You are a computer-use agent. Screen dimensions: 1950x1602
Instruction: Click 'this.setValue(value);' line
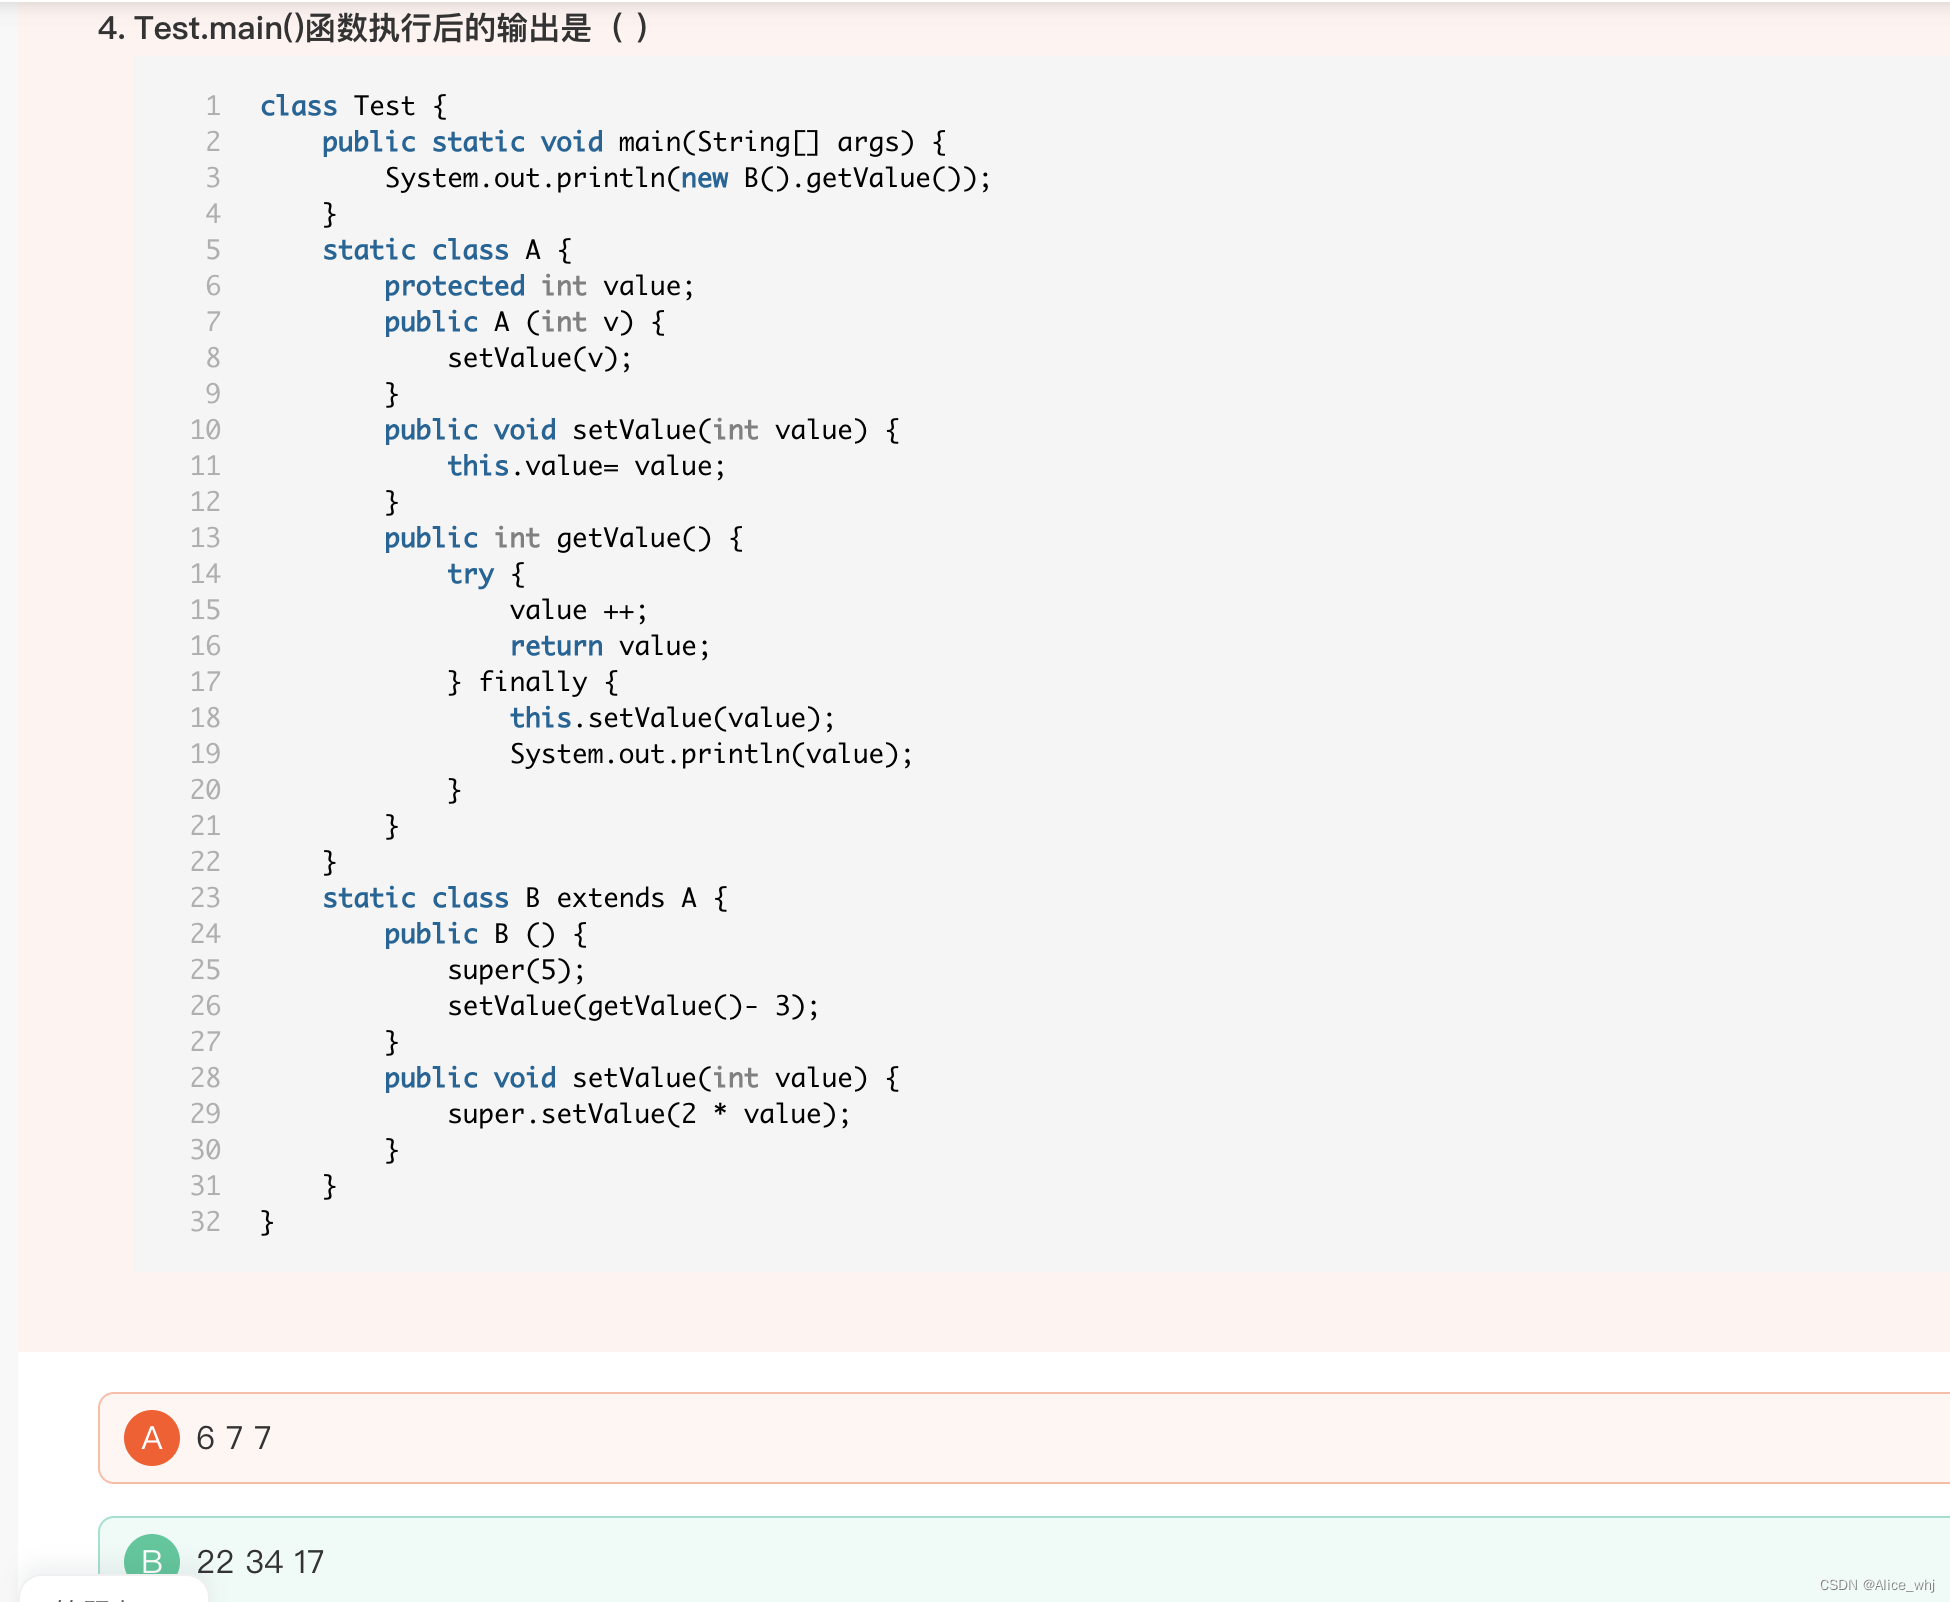tap(672, 718)
